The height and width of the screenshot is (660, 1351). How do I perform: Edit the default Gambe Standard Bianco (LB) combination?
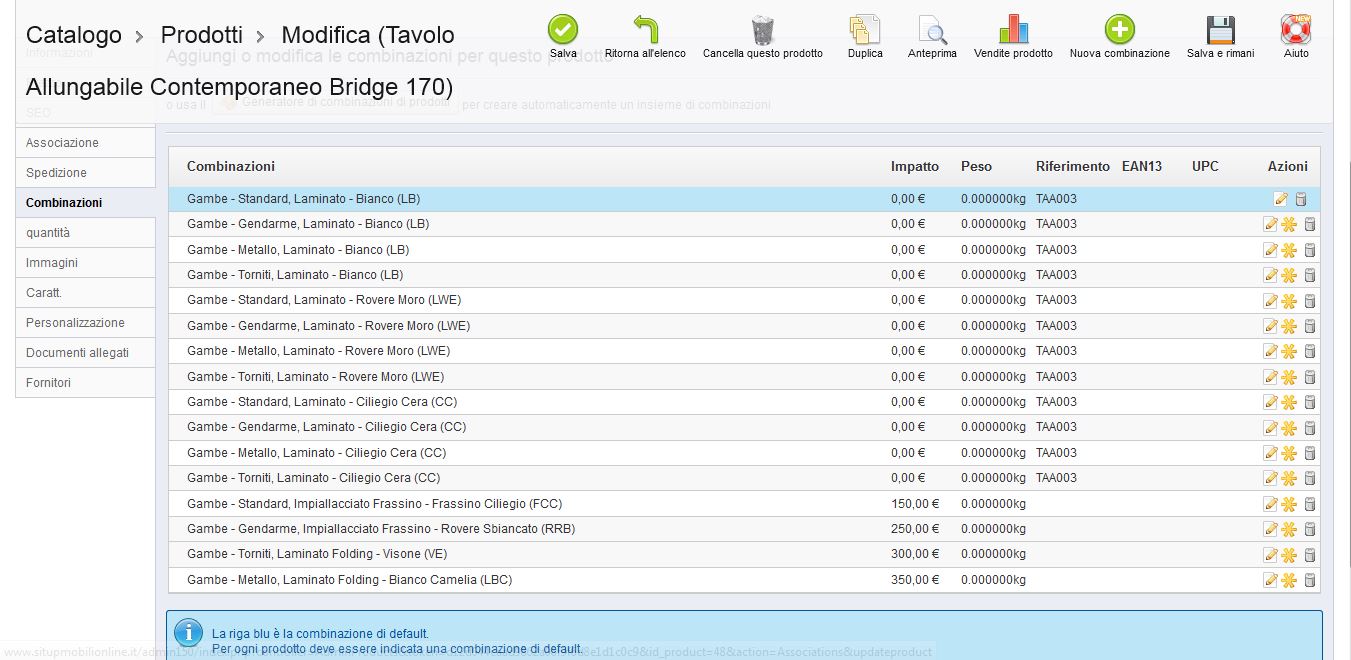1281,199
